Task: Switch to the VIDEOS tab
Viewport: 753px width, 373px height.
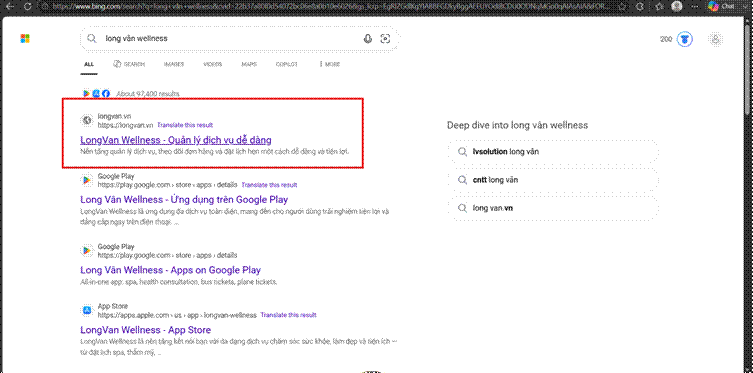Action: (212, 64)
